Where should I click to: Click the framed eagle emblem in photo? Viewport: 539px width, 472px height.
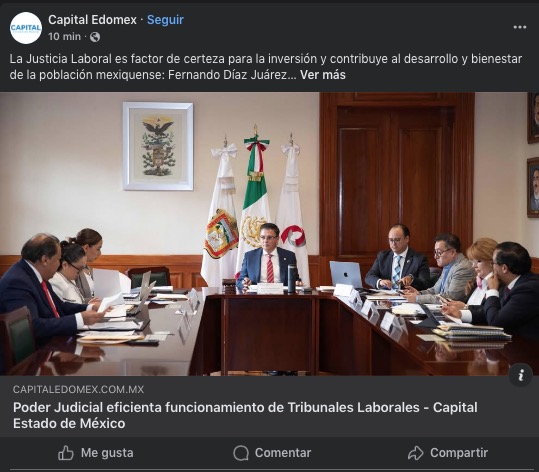158,146
